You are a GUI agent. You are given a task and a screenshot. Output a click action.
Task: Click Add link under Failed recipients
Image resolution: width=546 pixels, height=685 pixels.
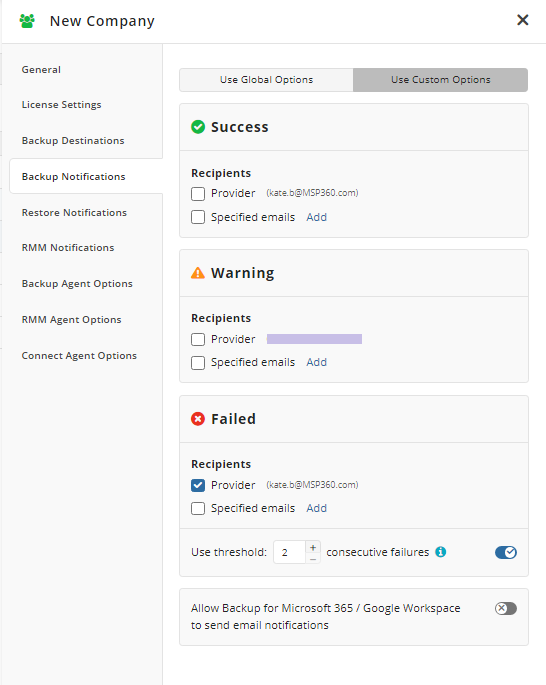(x=316, y=509)
